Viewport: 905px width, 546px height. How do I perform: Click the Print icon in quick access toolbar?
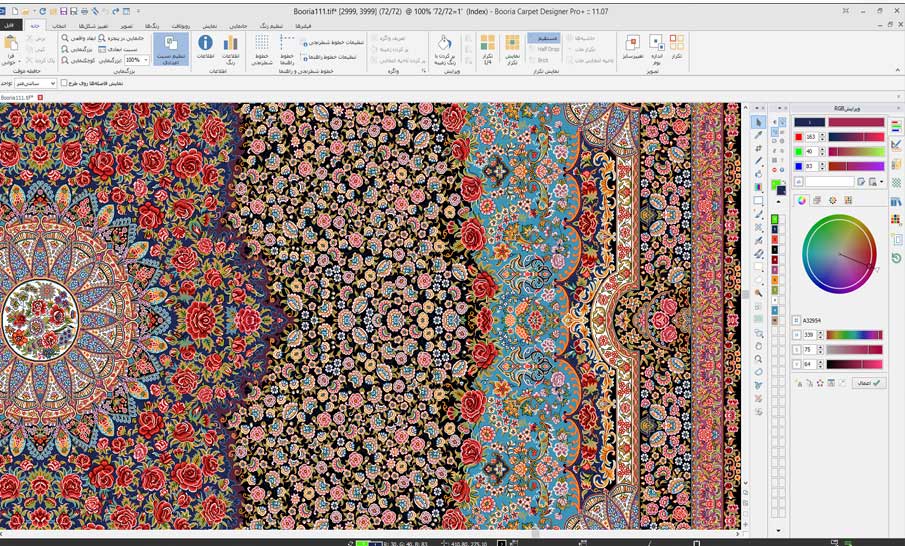84,11
